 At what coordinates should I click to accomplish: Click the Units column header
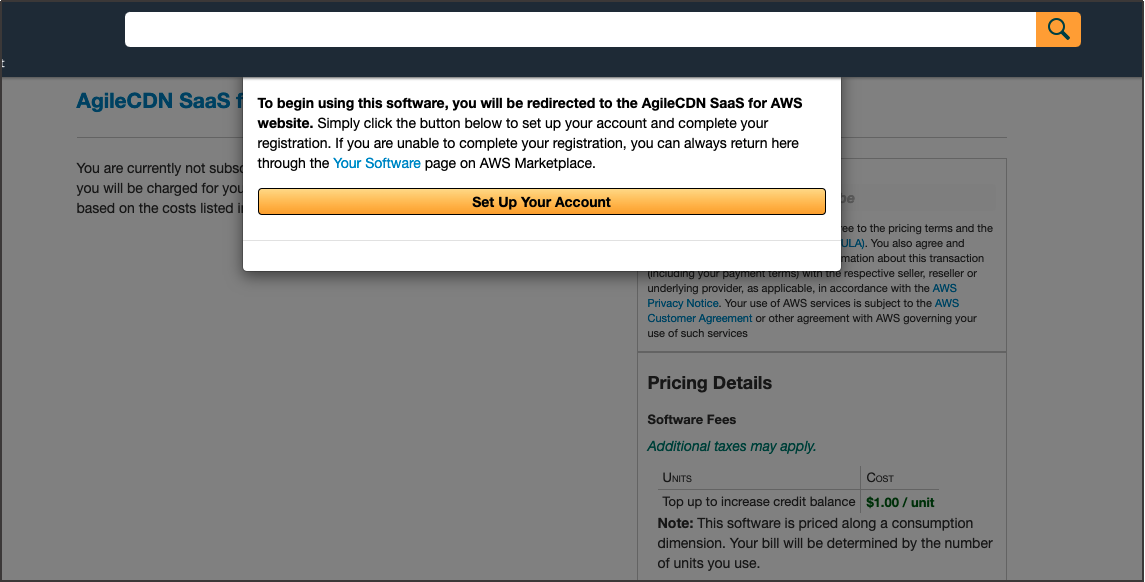point(677,477)
